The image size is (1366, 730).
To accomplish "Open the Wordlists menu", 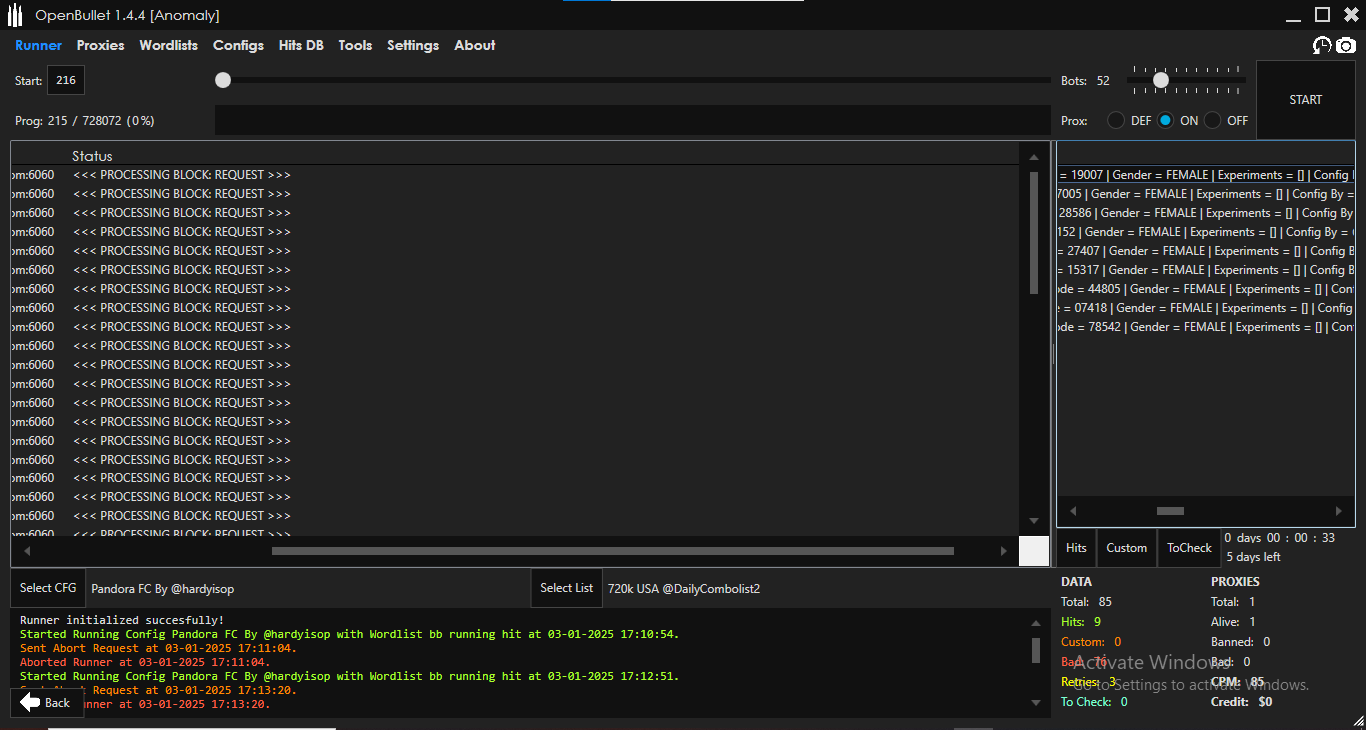I will click(168, 45).
